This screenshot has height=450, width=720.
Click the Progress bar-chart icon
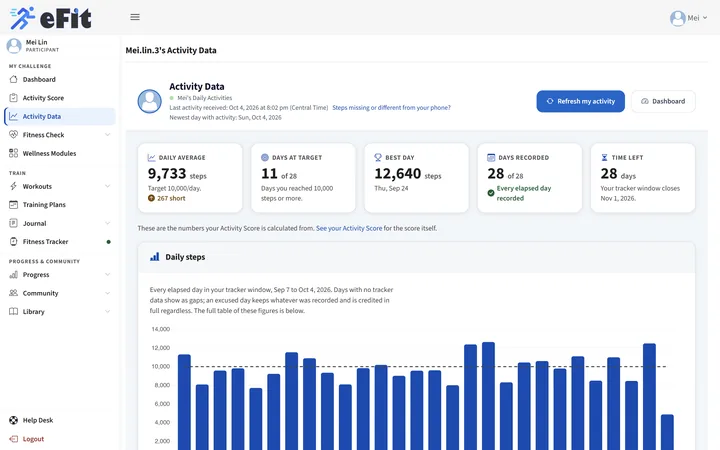click(x=13, y=275)
